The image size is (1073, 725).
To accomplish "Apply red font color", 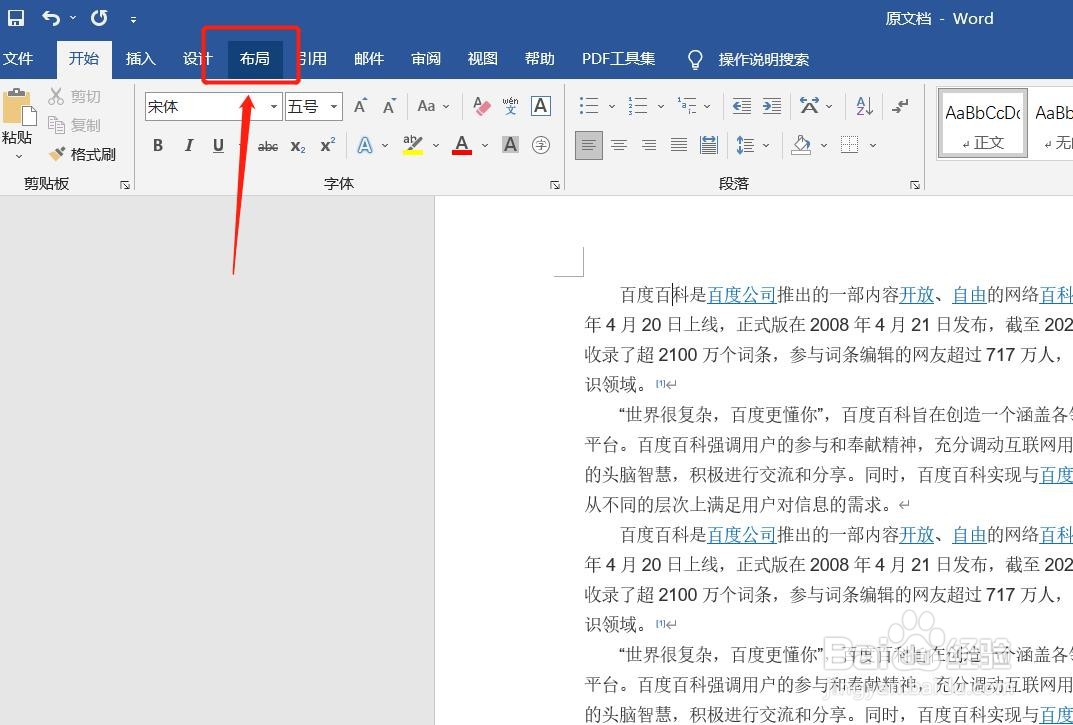I will click(462, 145).
